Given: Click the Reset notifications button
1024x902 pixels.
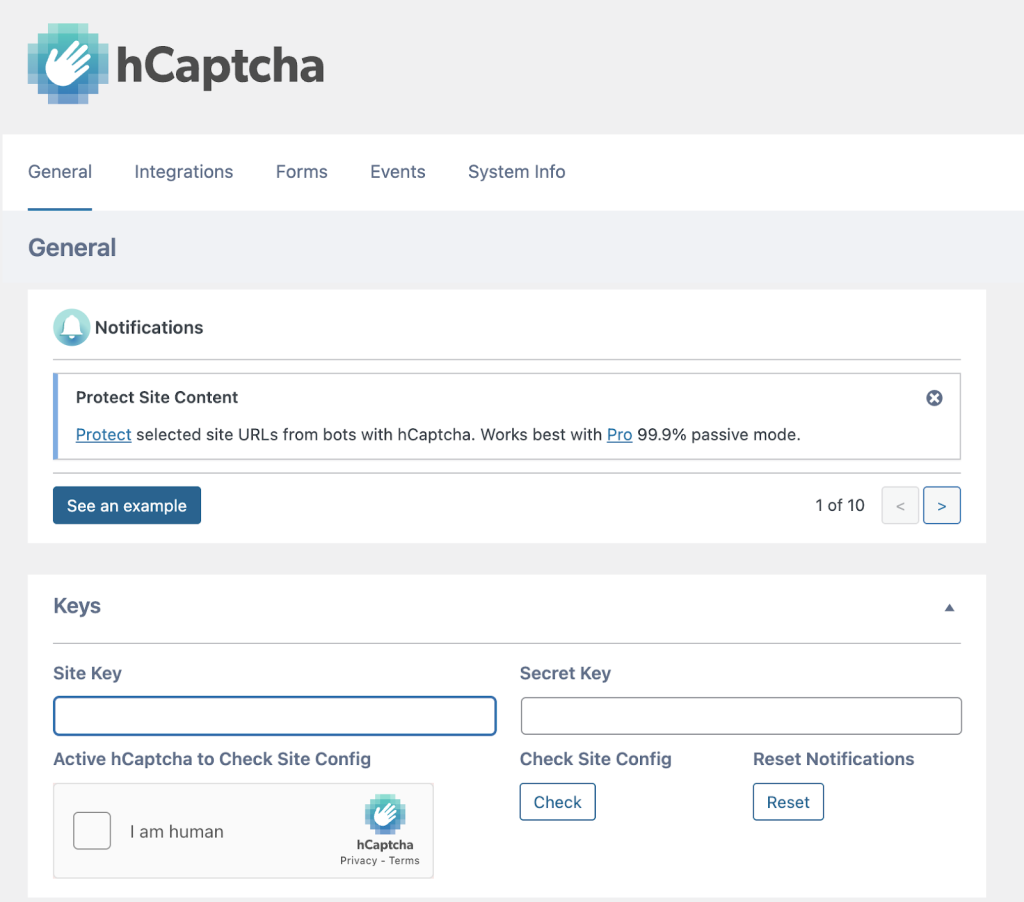Looking at the screenshot, I should click(788, 802).
